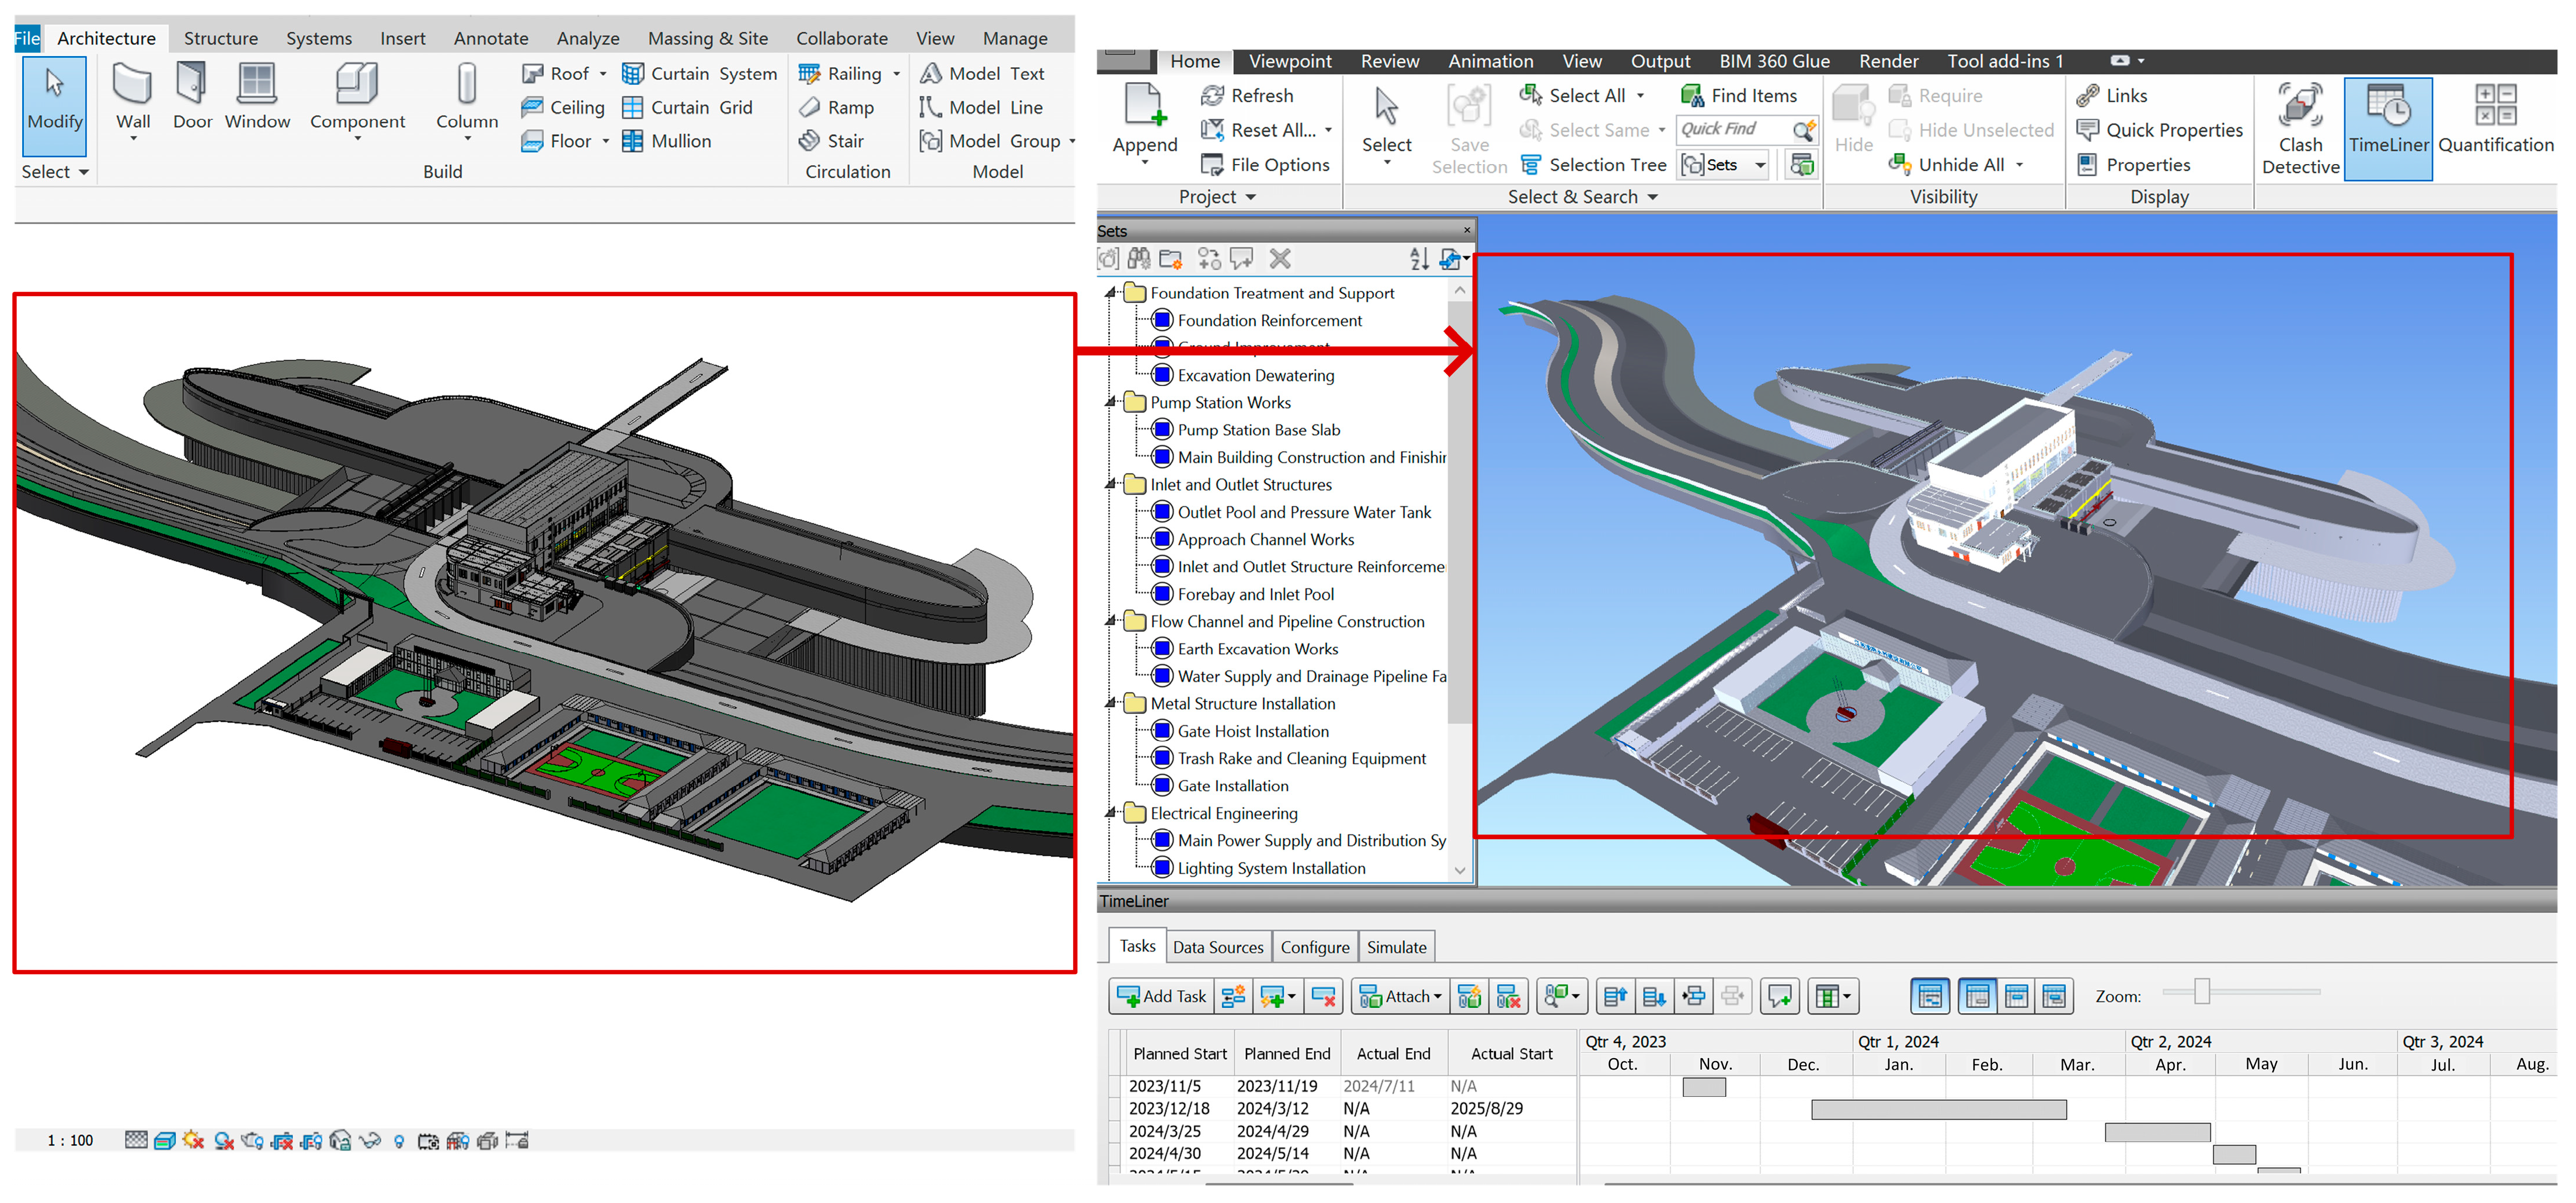Image resolution: width=2576 pixels, height=1203 pixels.
Task: Click the delete X icon in Sets panel
Action: click(x=1279, y=259)
